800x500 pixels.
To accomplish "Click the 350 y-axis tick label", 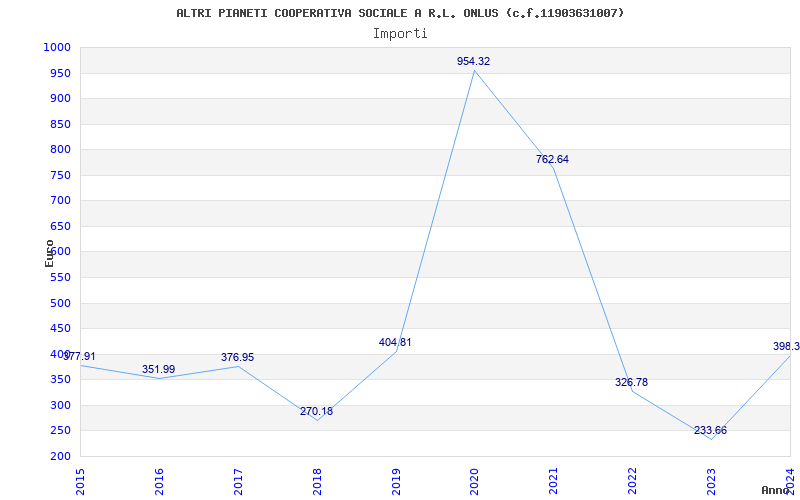I will (x=60, y=380).
